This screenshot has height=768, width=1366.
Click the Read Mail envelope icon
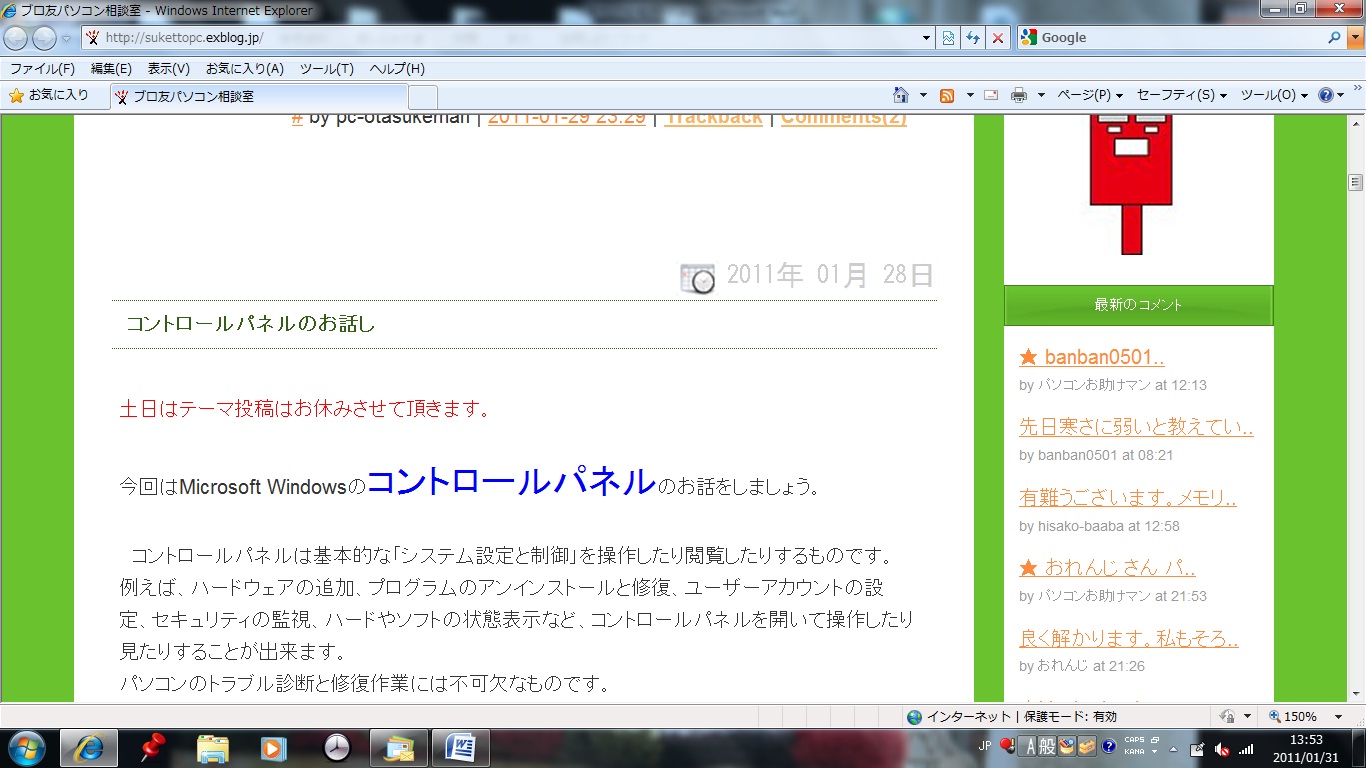pos(991,95)
